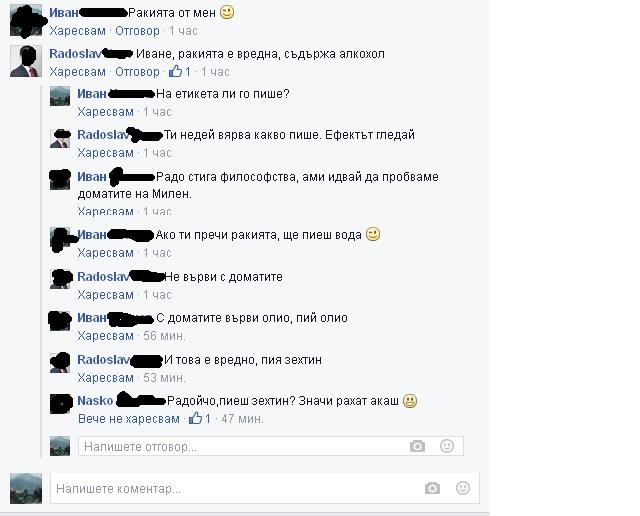
Task: Click 'Отговор' under the 'съдържа алкохол' comment
Action: pyautogui.click(x=137, y=72)
